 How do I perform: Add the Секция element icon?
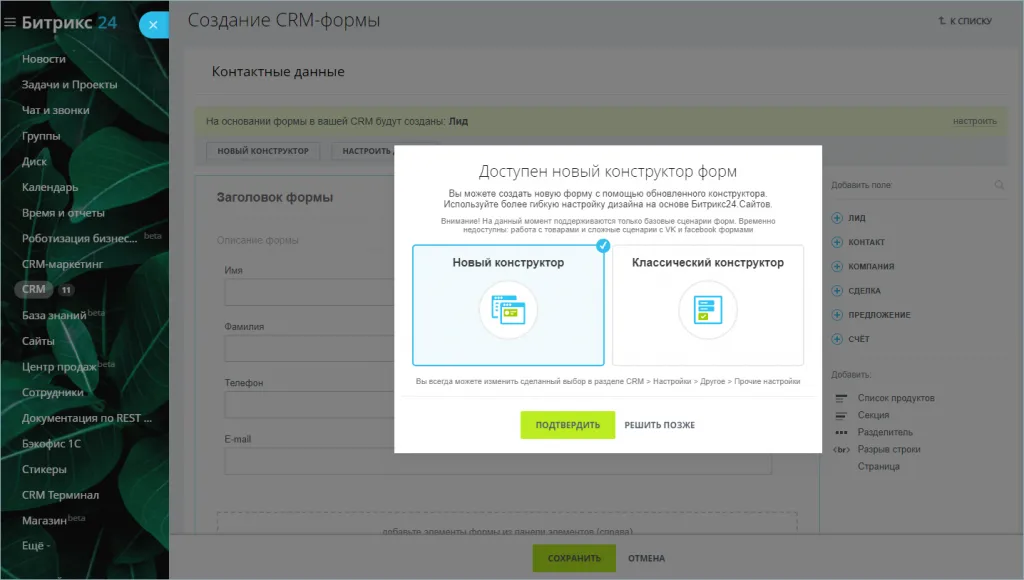[840, 415]
